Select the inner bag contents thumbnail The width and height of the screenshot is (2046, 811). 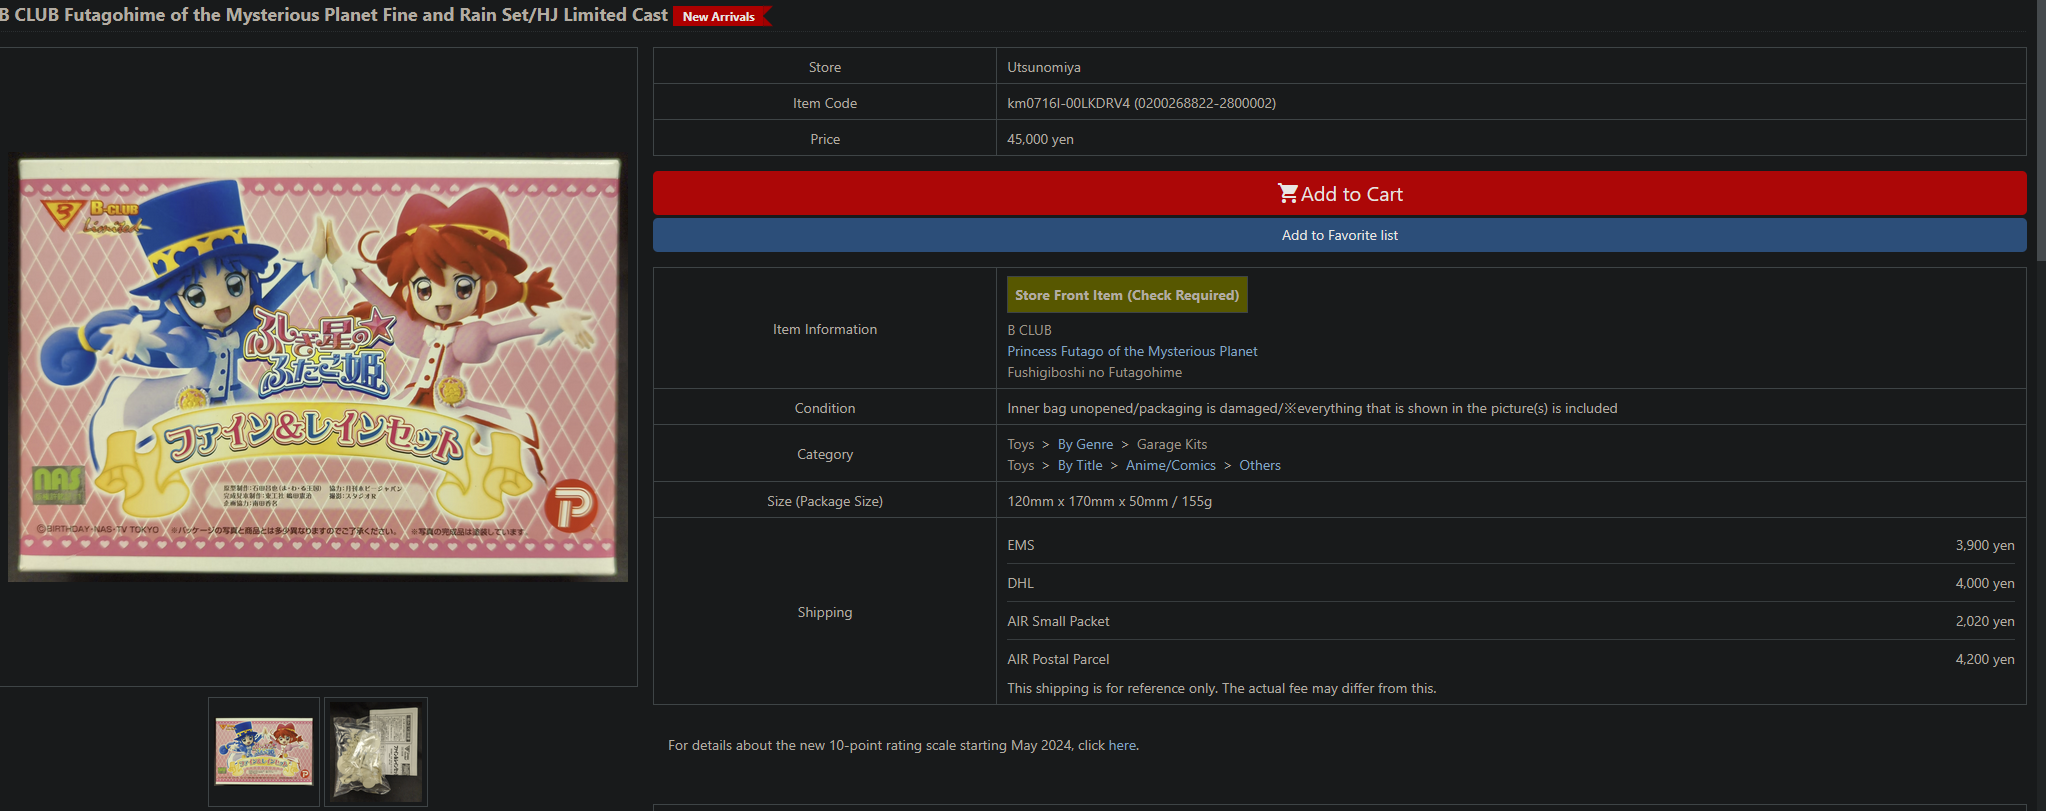click(376, 752)
